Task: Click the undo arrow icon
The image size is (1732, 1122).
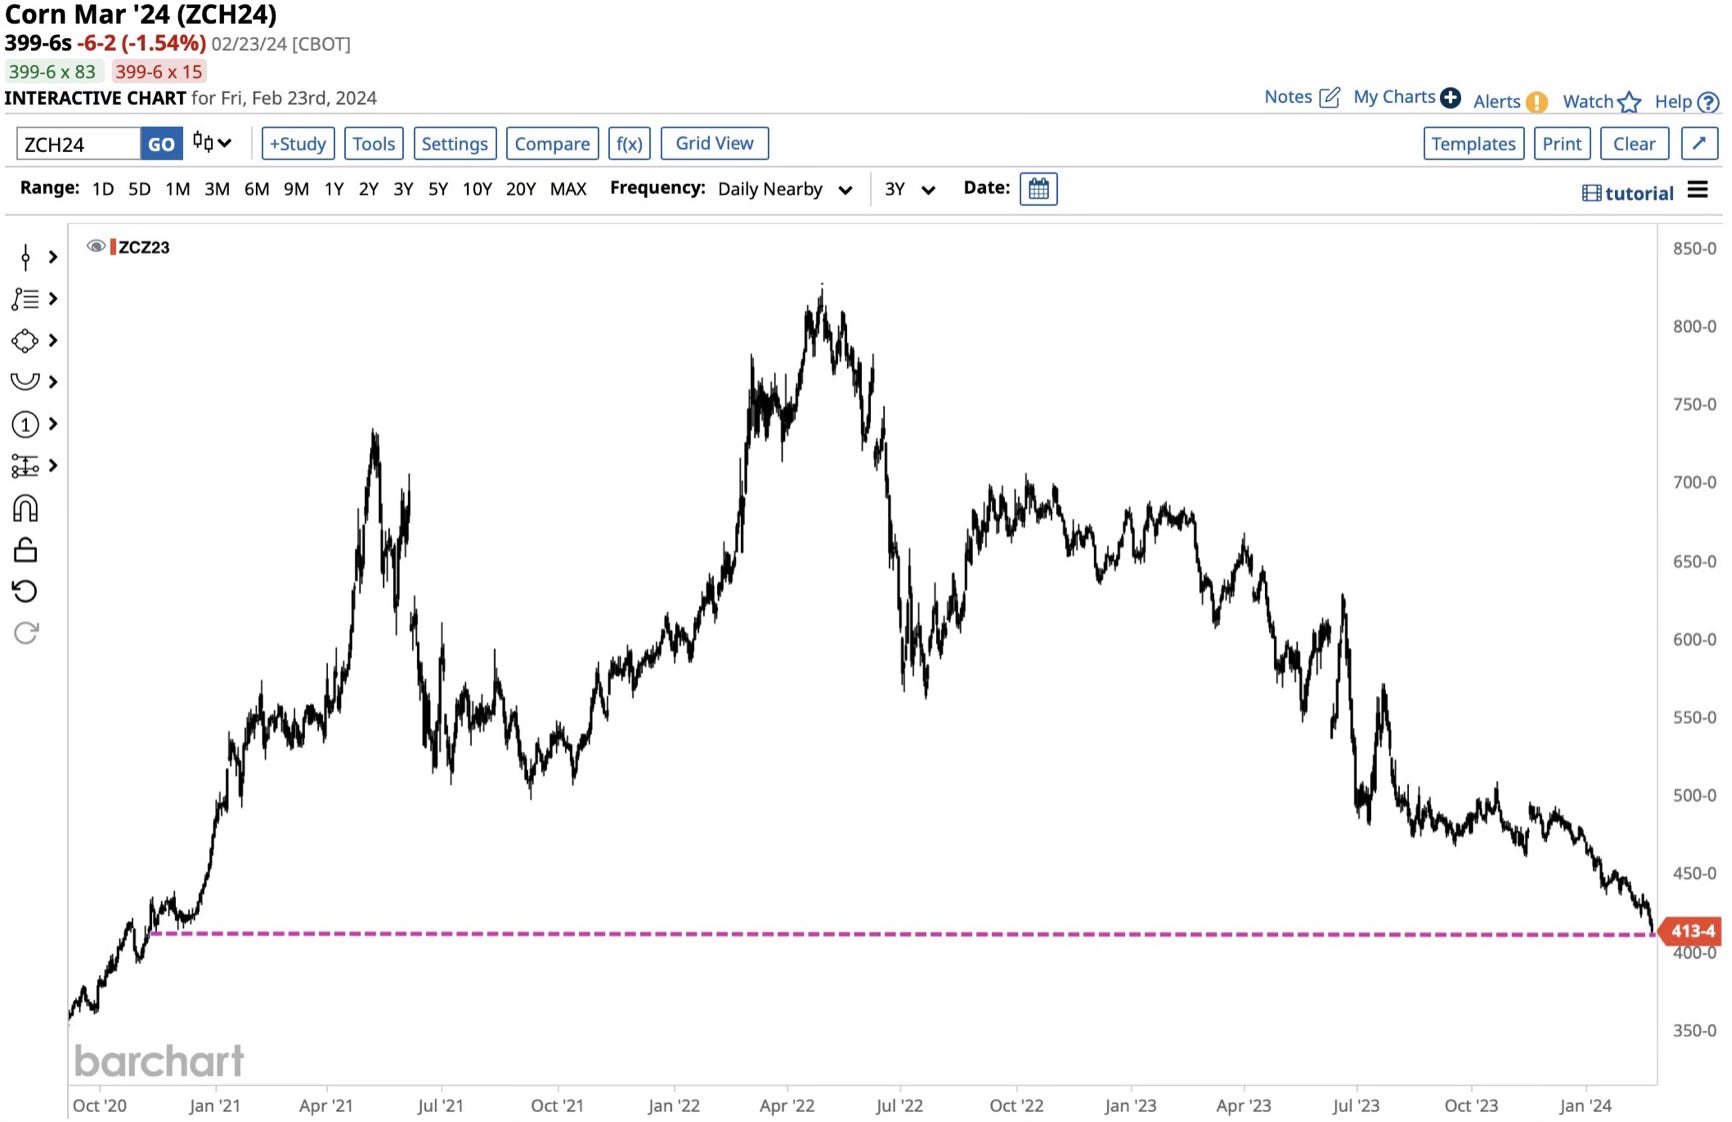Action: point(25,591)
